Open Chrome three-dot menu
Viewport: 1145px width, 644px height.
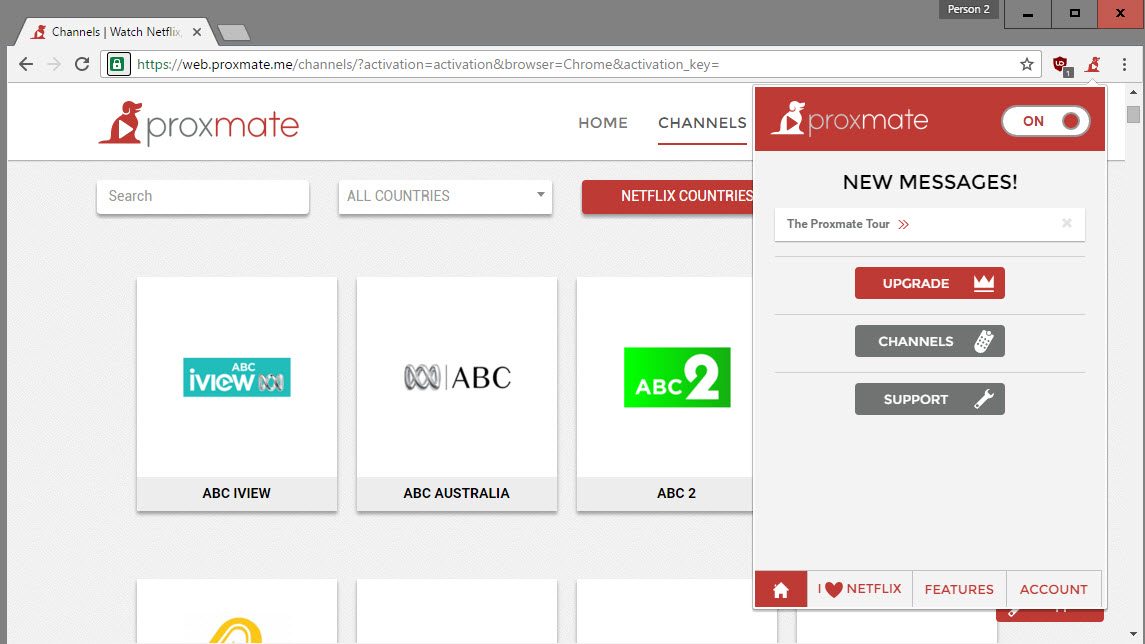coord(1125,64)
